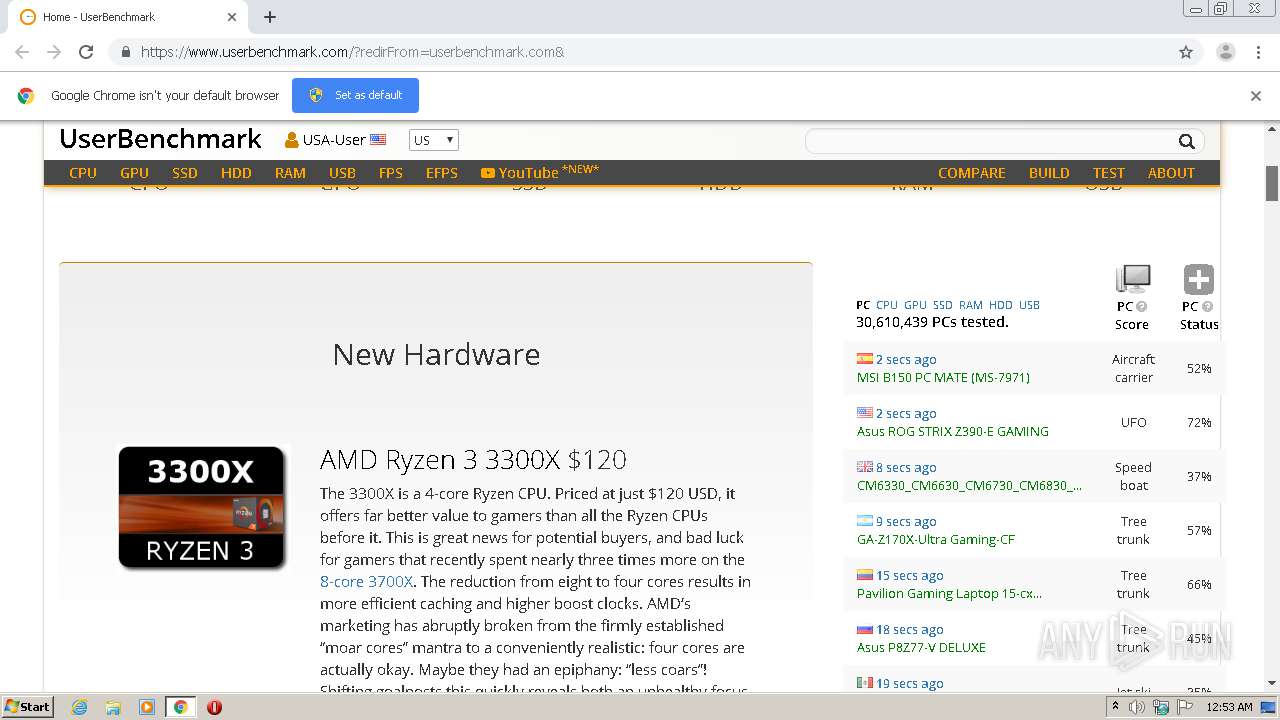Click Set as default button
The image size is (1280, 720).
(x=355, y=95)
